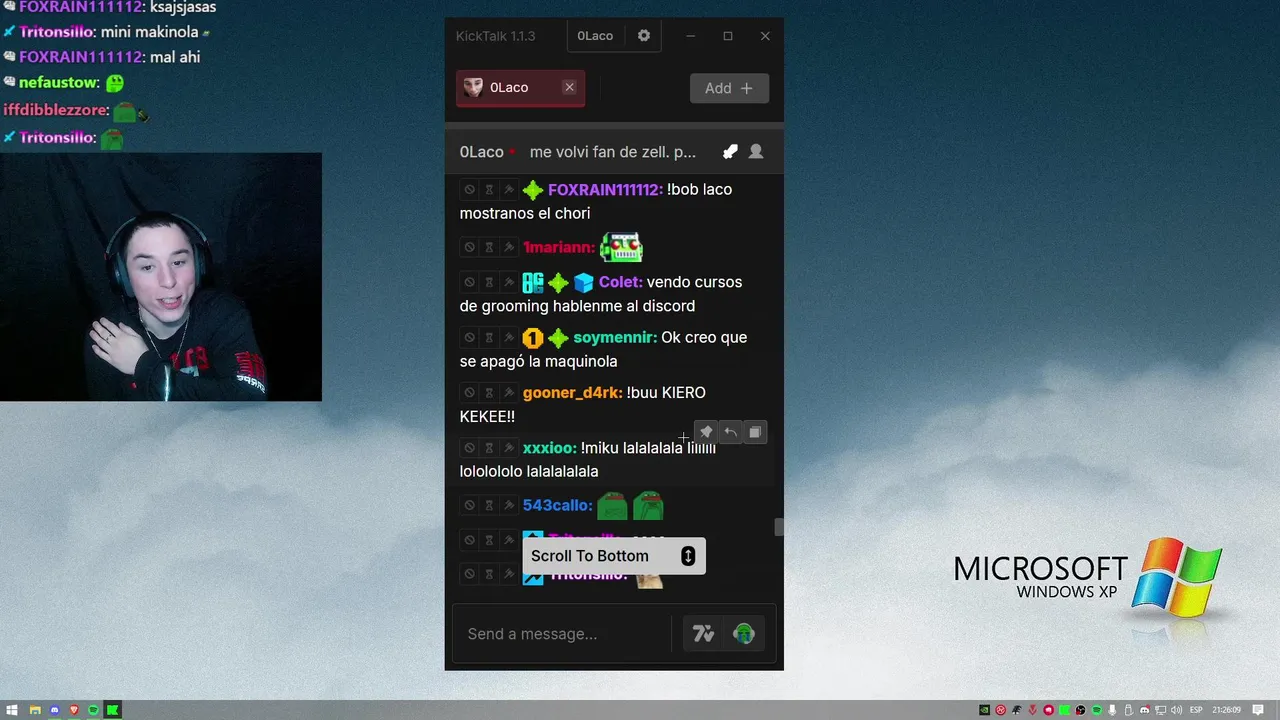
Task: Ban xxxioo with the ban icon
Action: coord(469,448)
